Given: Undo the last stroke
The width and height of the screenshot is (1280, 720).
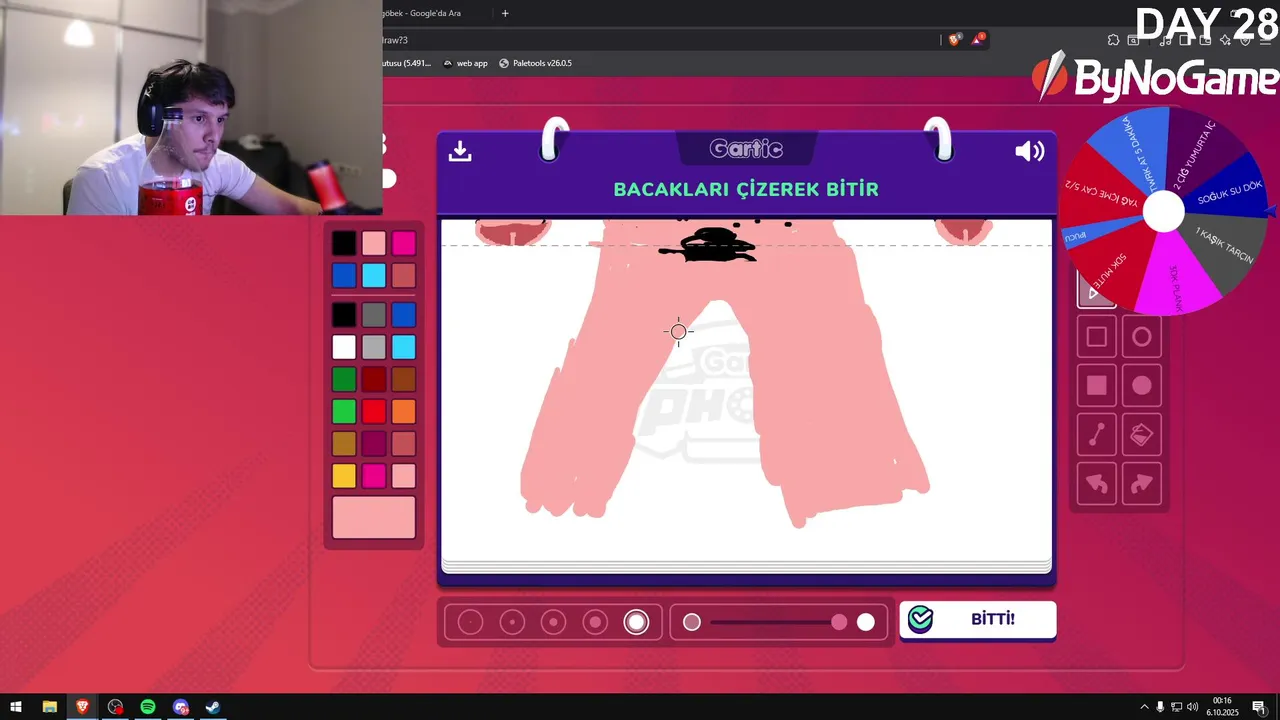Looking at the screenshot, I should click(1097, 484).
